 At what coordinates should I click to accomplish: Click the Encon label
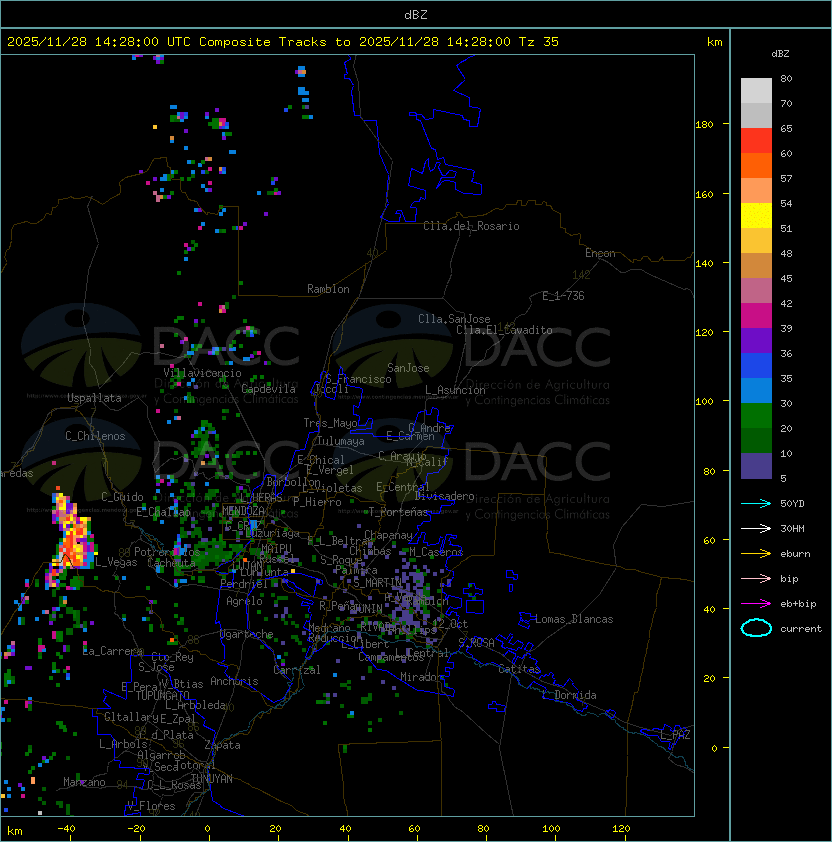click(600, 253)
